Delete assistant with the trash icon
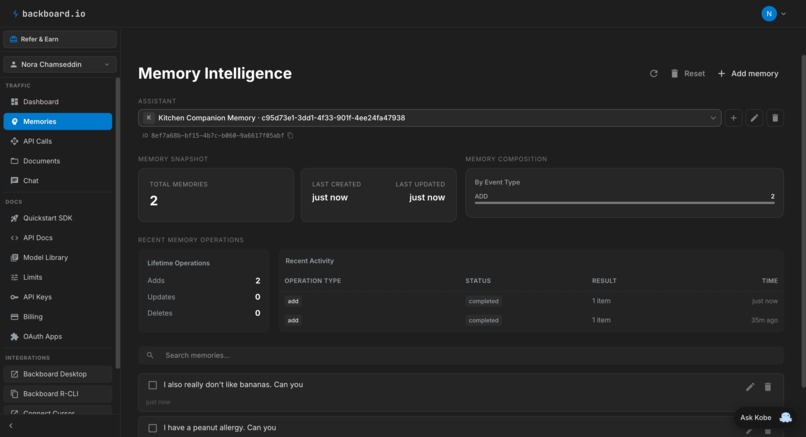Screen dimensions: 806x437 [x=775, y=118]
